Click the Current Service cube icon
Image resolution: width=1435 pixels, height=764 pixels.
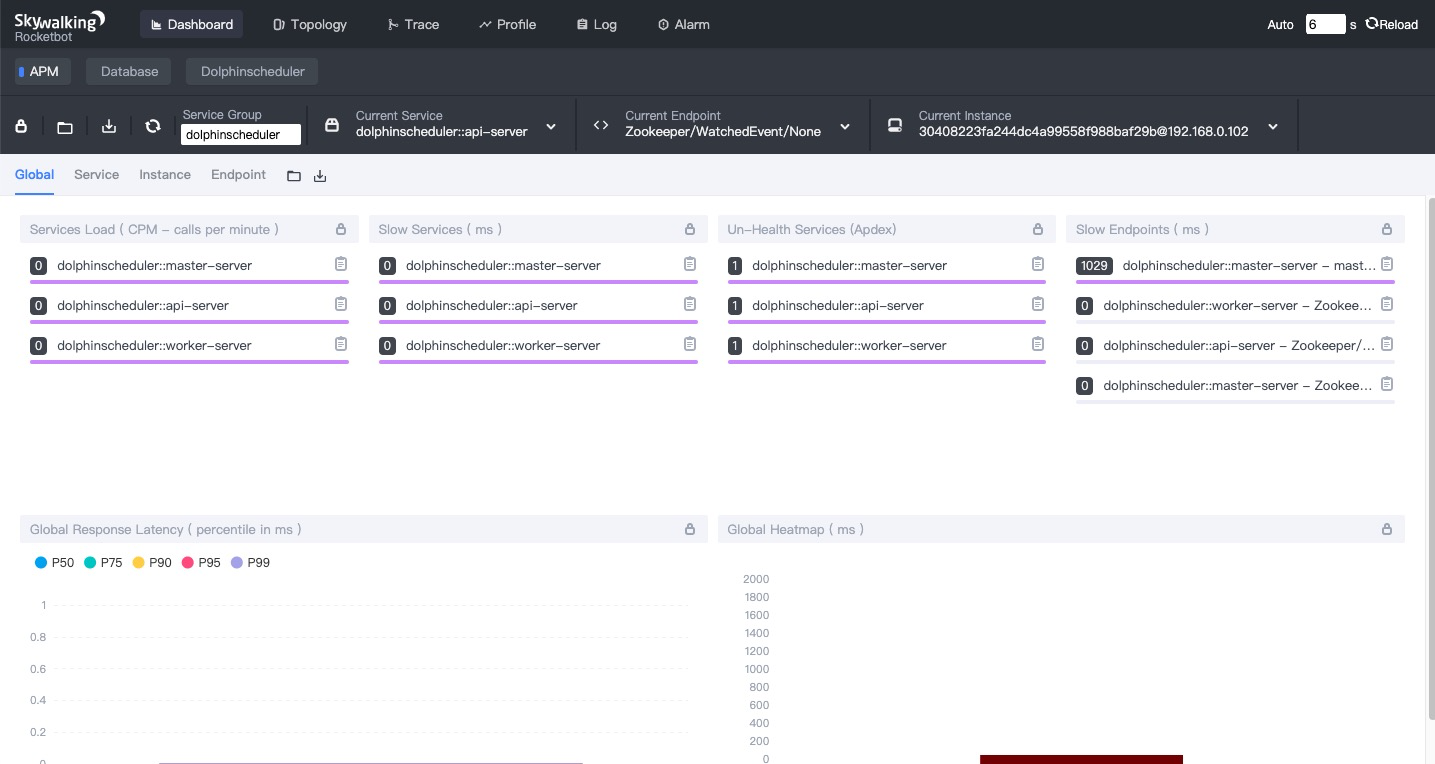point(332,125)
